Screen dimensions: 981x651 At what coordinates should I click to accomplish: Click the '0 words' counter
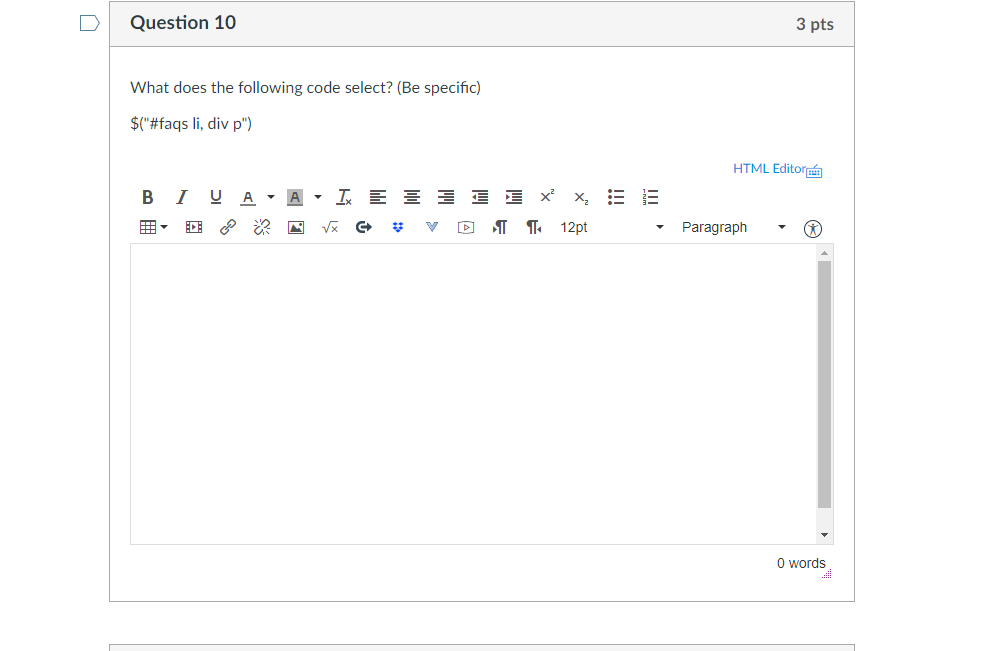pyautogui.click(x=801, y=563)
